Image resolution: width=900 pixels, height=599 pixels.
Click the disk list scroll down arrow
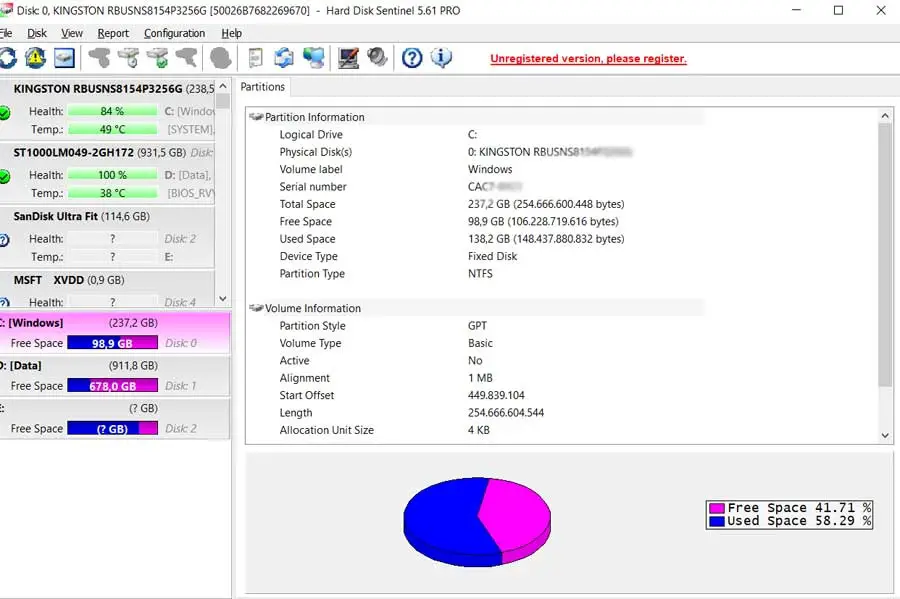coord(223,299)
